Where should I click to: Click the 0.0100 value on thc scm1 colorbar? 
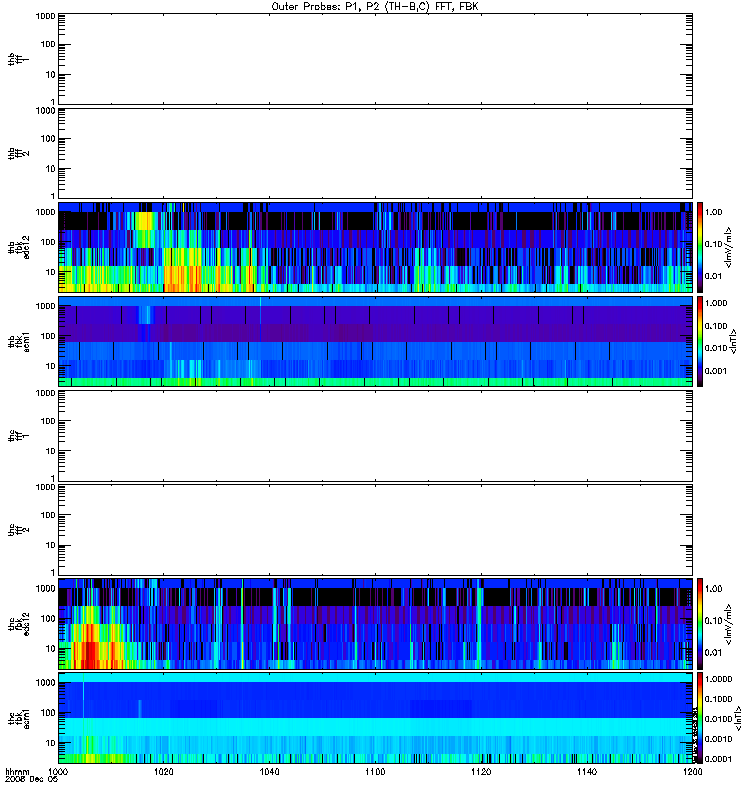pos(718,719)
